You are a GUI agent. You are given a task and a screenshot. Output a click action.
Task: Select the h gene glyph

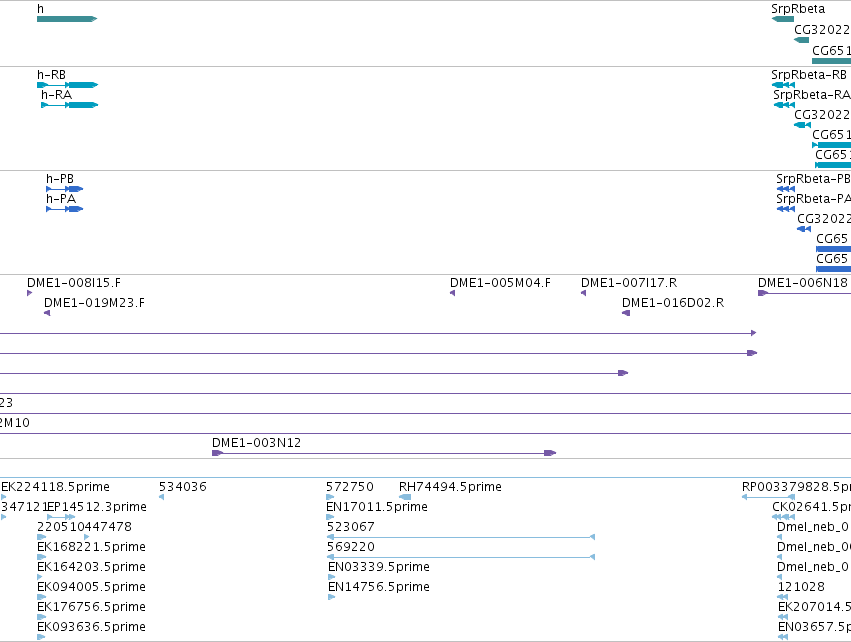67,19
